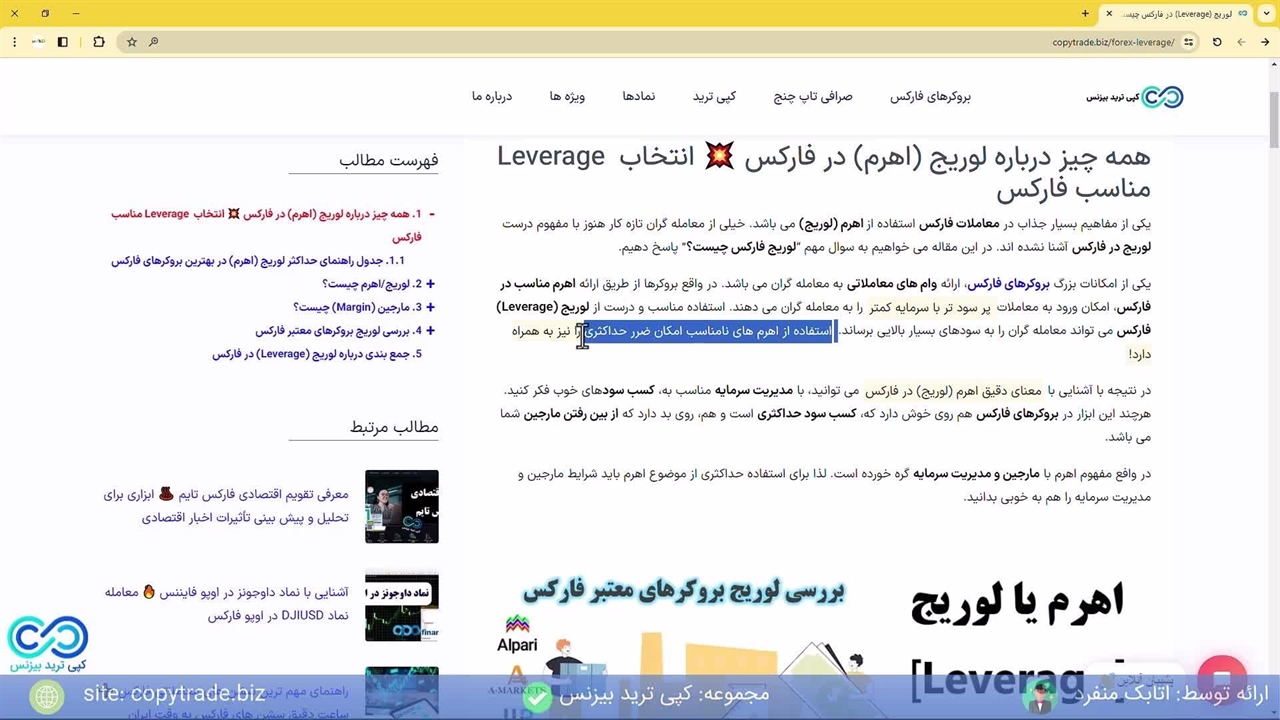Expand section 2 لوریج/اهرم چیست in contents

pos(430,284)
